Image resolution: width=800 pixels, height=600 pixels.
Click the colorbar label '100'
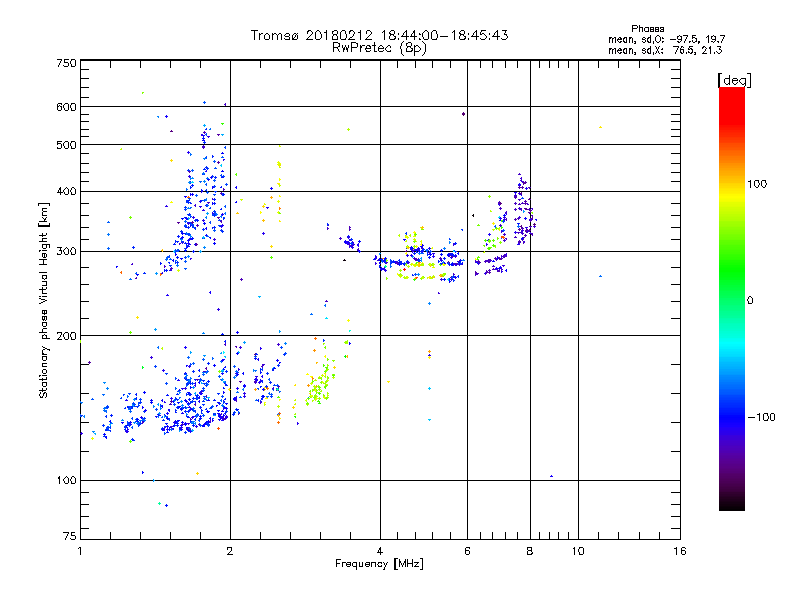tap(757, 184)
